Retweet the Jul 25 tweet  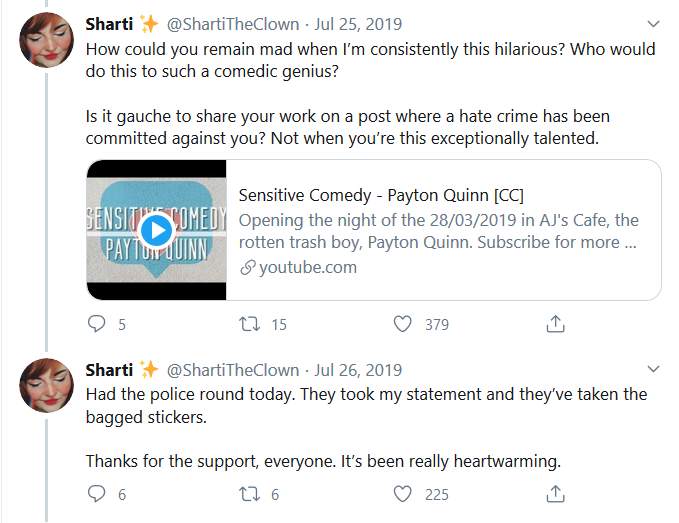click(250, 324)
